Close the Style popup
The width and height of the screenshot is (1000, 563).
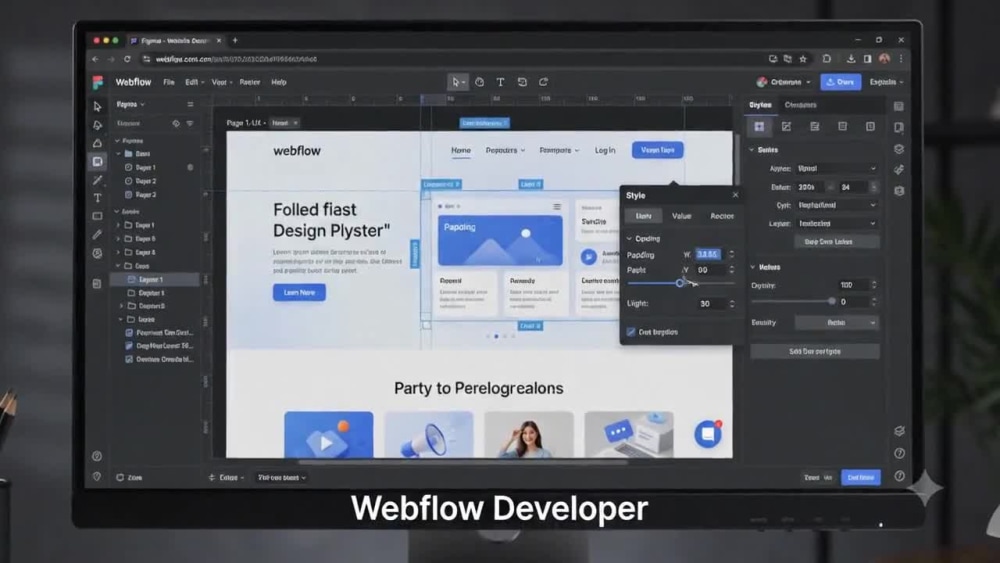click(735, 195)
